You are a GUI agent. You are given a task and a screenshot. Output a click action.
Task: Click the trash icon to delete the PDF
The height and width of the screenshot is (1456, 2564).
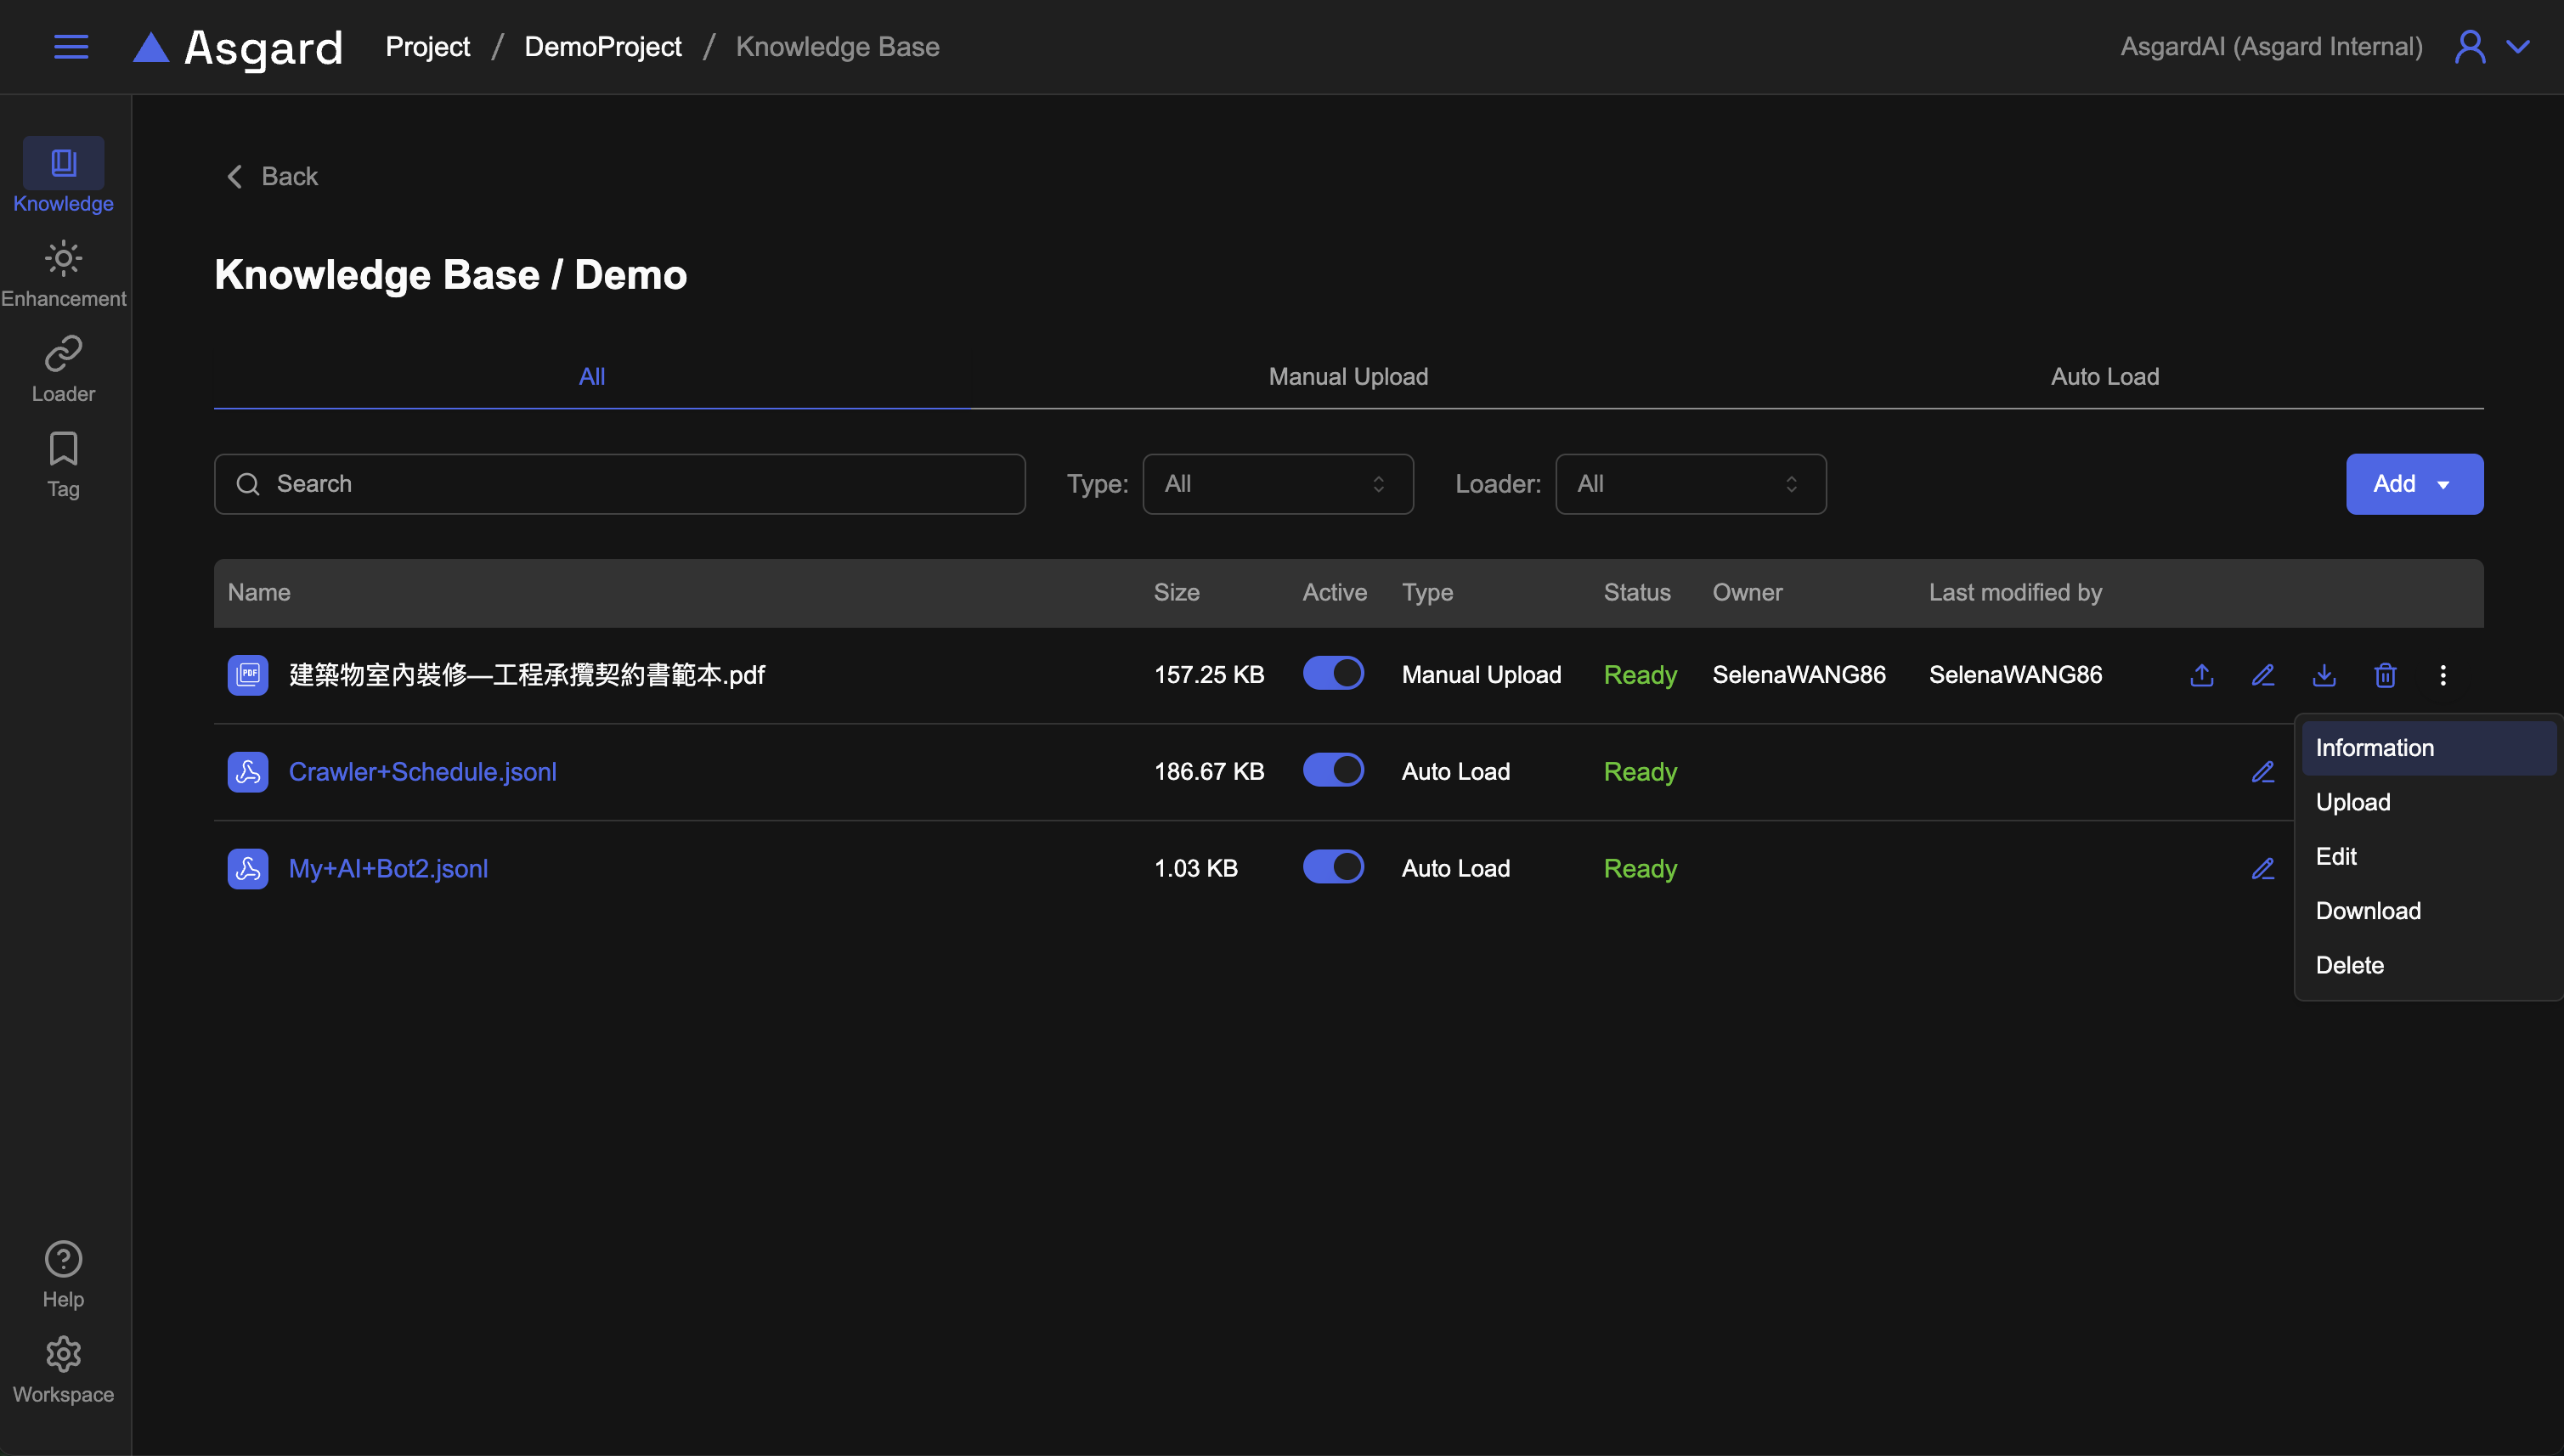[x=2385, y=675]
